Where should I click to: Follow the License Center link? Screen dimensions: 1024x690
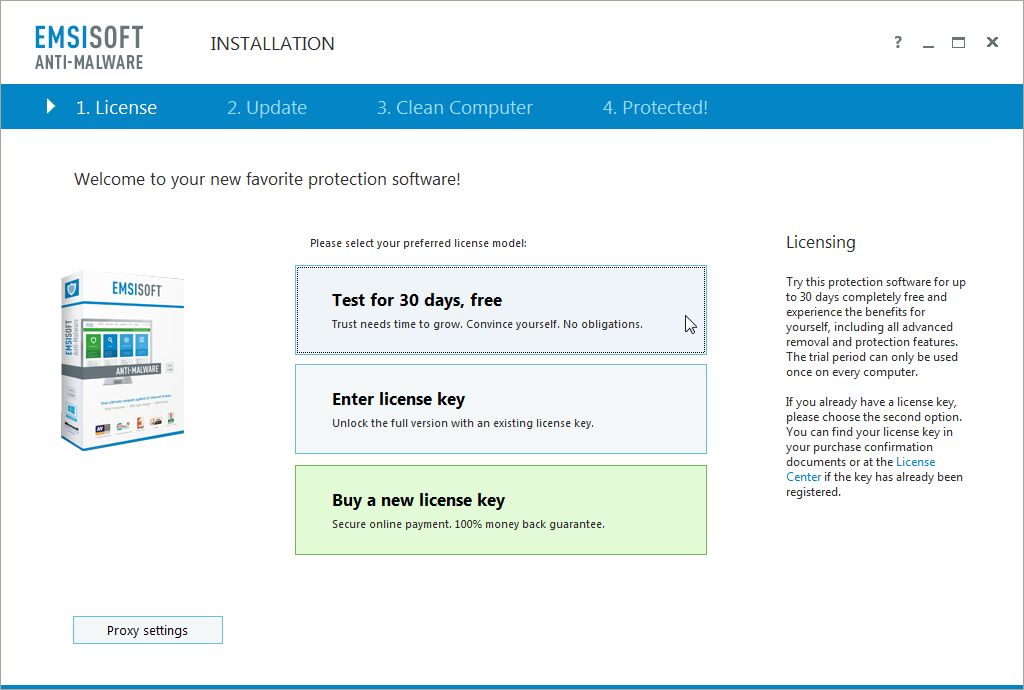pyautogui.click(x=914, y=463)
